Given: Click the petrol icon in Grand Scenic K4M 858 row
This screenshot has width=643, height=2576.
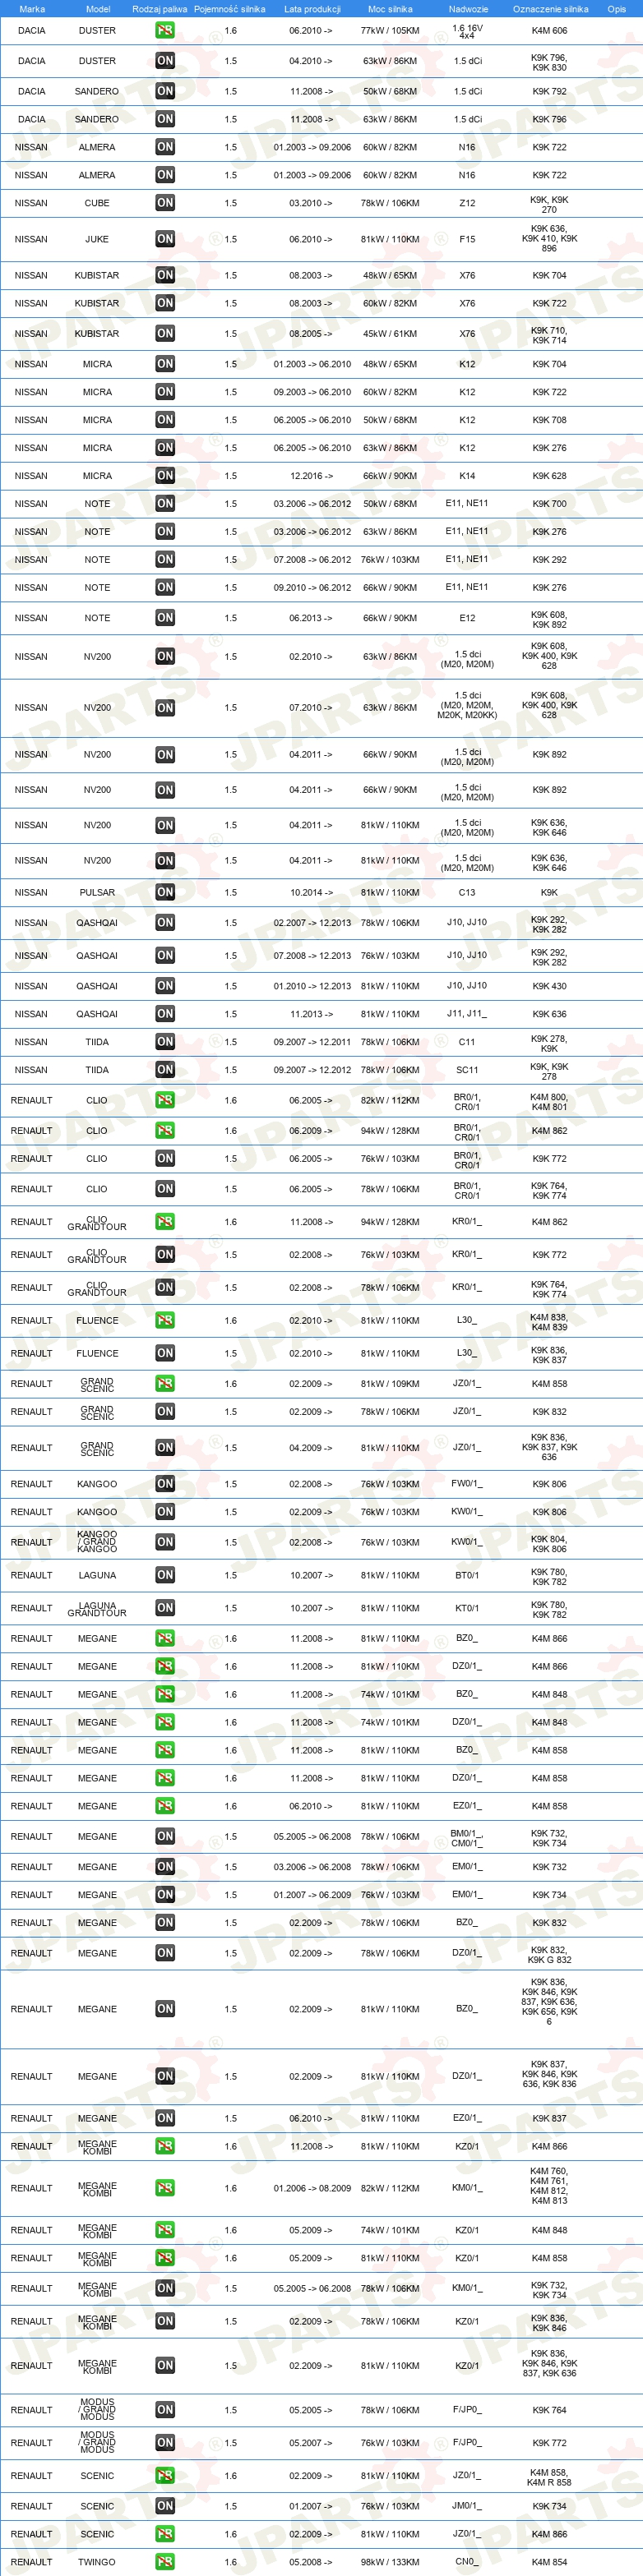Looking at the screenshot, I should pyautogui.click(x=165, y=1384).
